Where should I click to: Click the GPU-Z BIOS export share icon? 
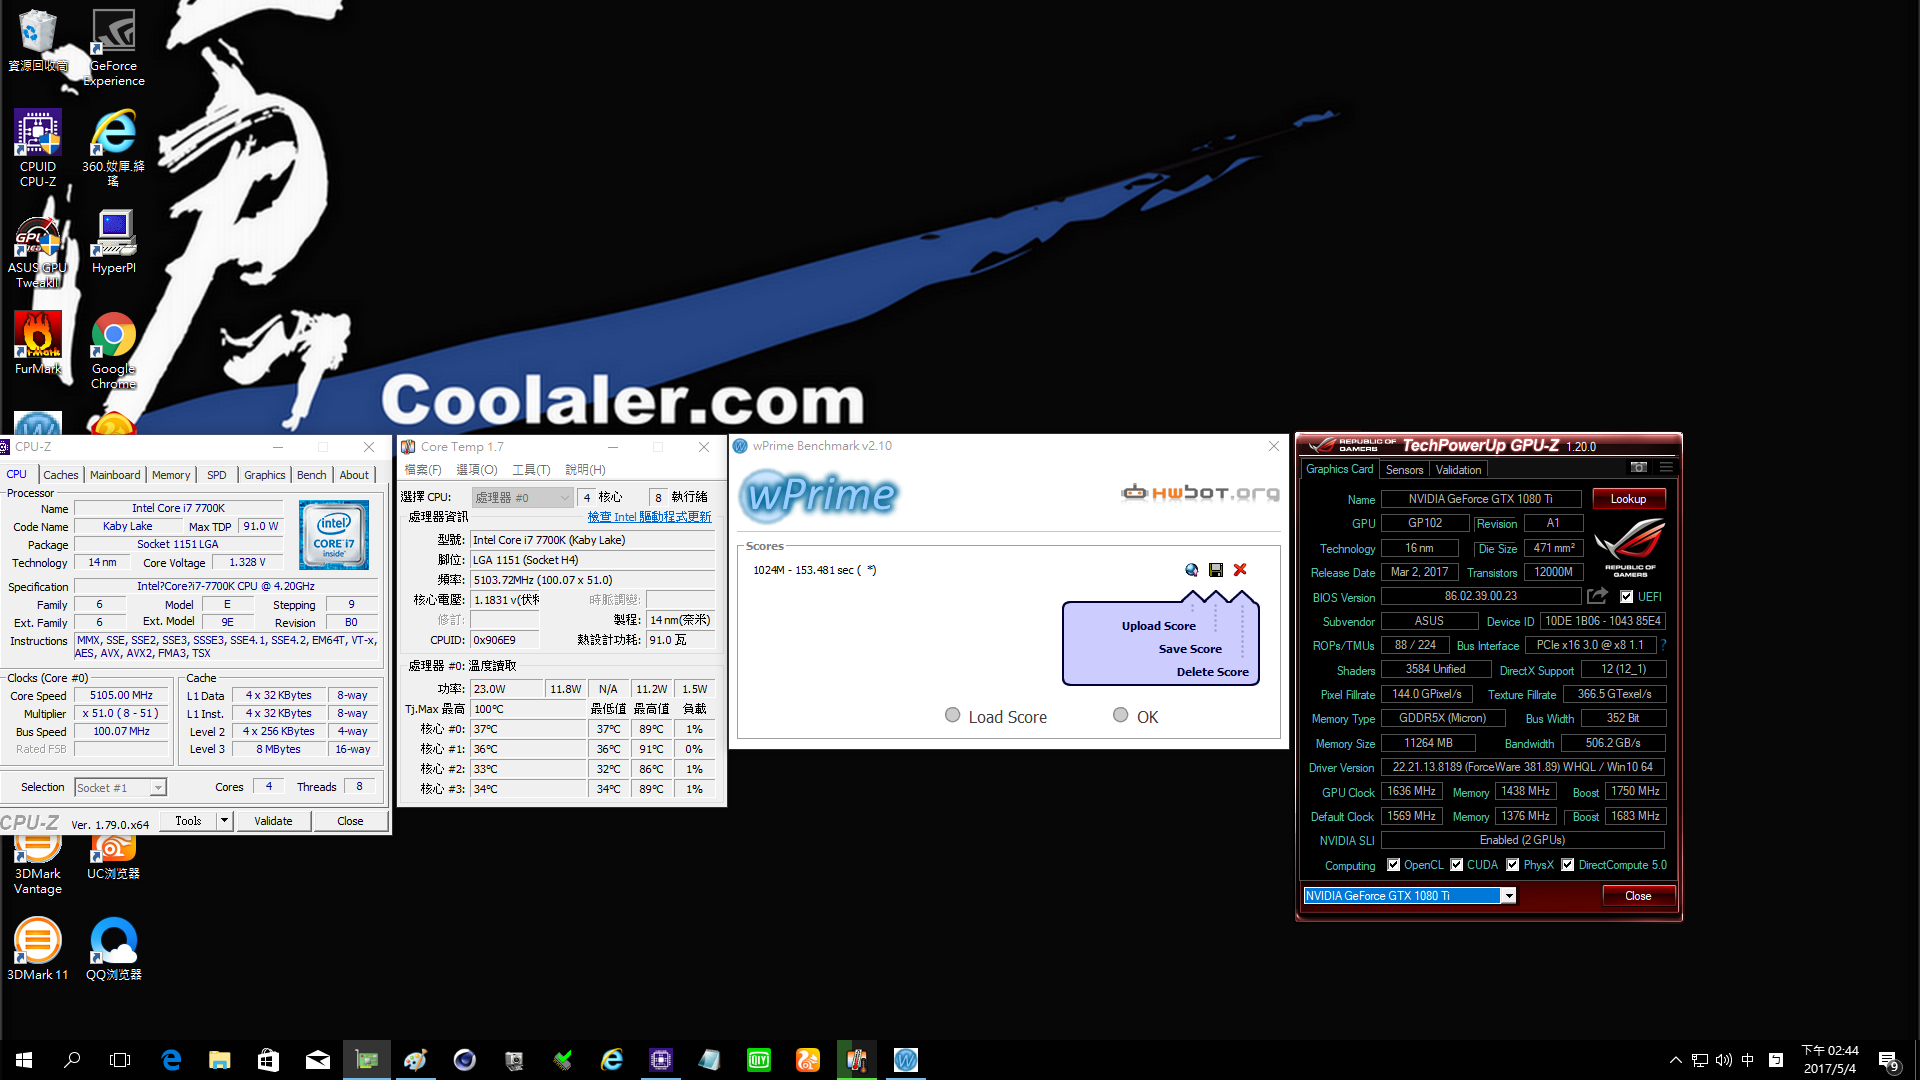coord(1597,596)
